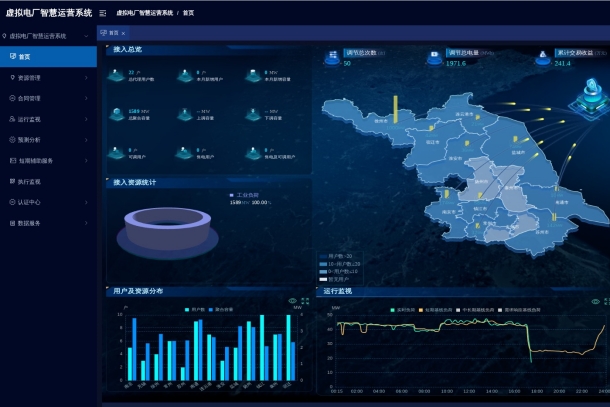
Task: Click the 资源管理 location pin icon
Action: (11, 77)
